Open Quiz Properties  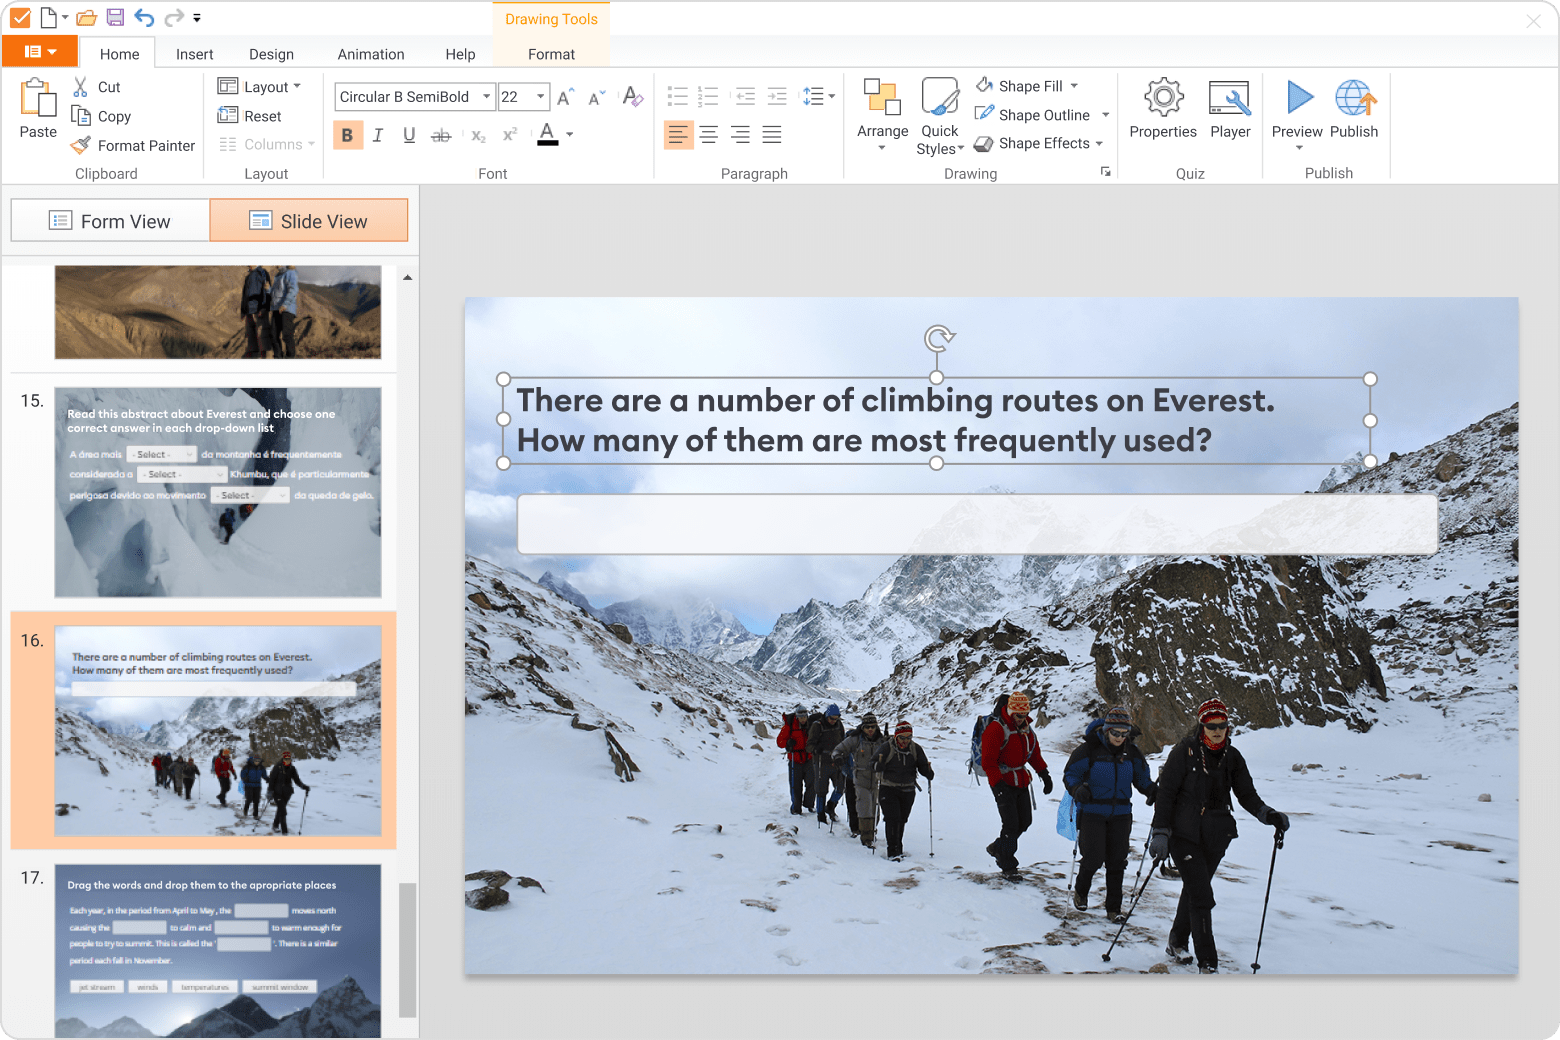(1162, 110)
